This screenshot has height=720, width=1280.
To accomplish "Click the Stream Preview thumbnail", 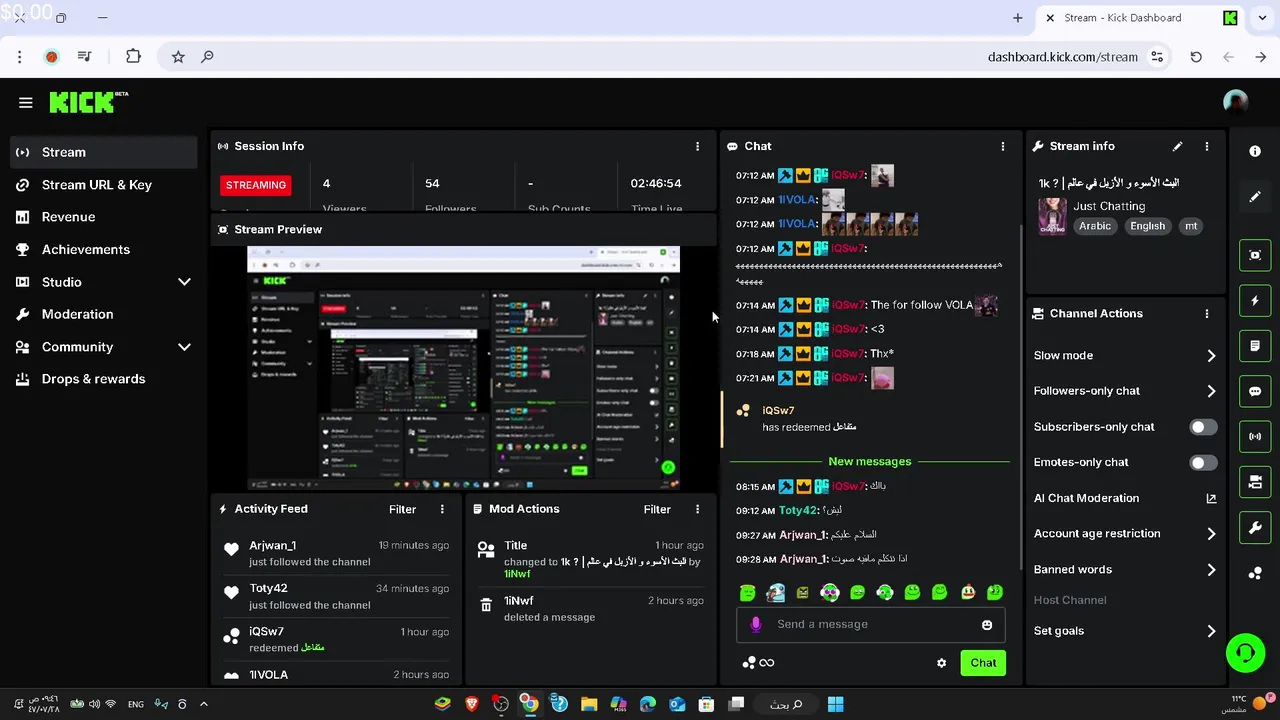I will tap(463, 368).
